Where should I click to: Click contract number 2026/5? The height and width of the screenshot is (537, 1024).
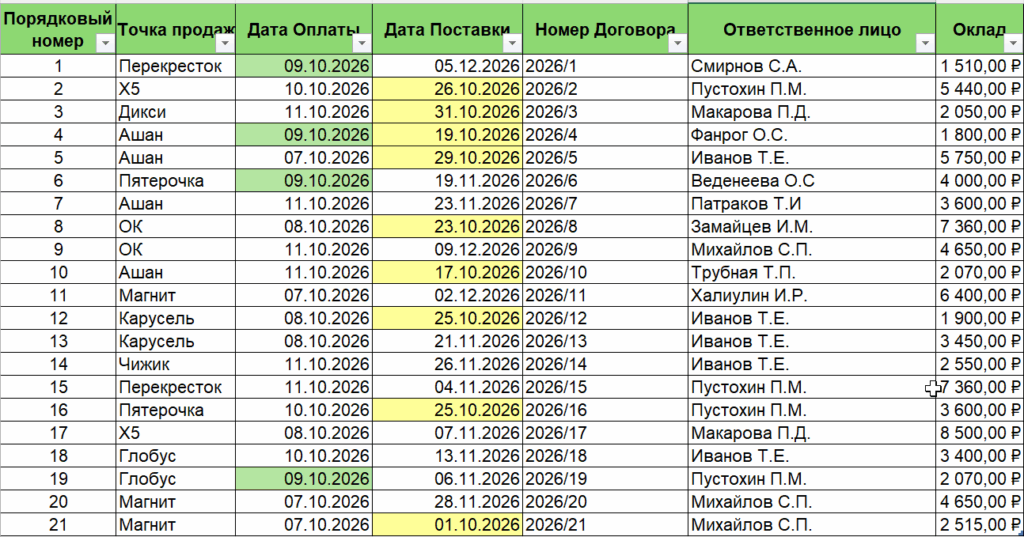pyautogui.click(x=605, y=157)
